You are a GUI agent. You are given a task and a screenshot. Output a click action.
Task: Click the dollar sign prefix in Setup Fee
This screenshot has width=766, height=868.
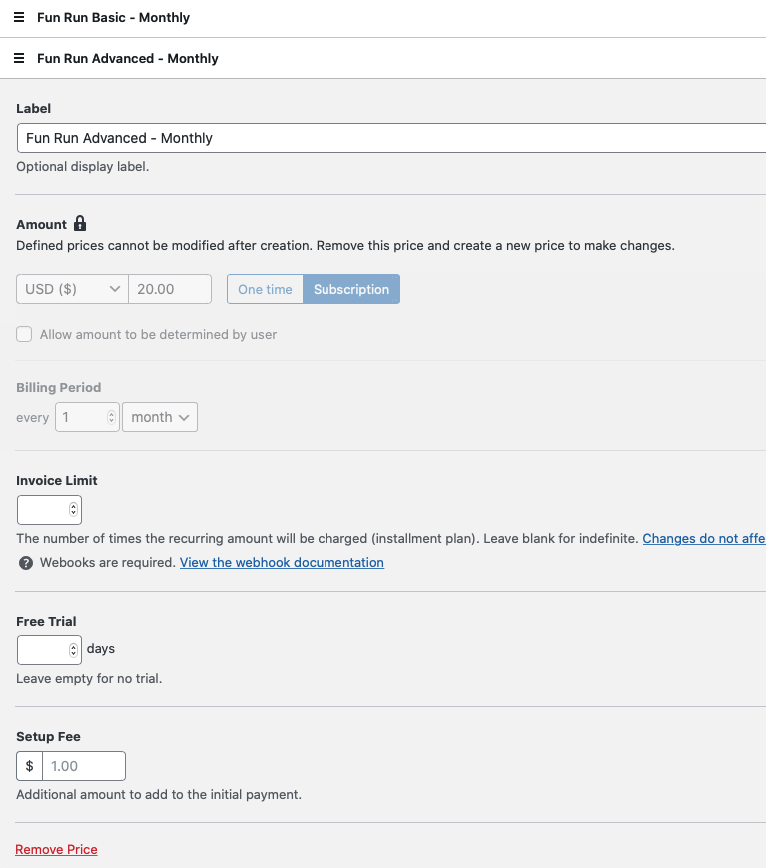29,766
